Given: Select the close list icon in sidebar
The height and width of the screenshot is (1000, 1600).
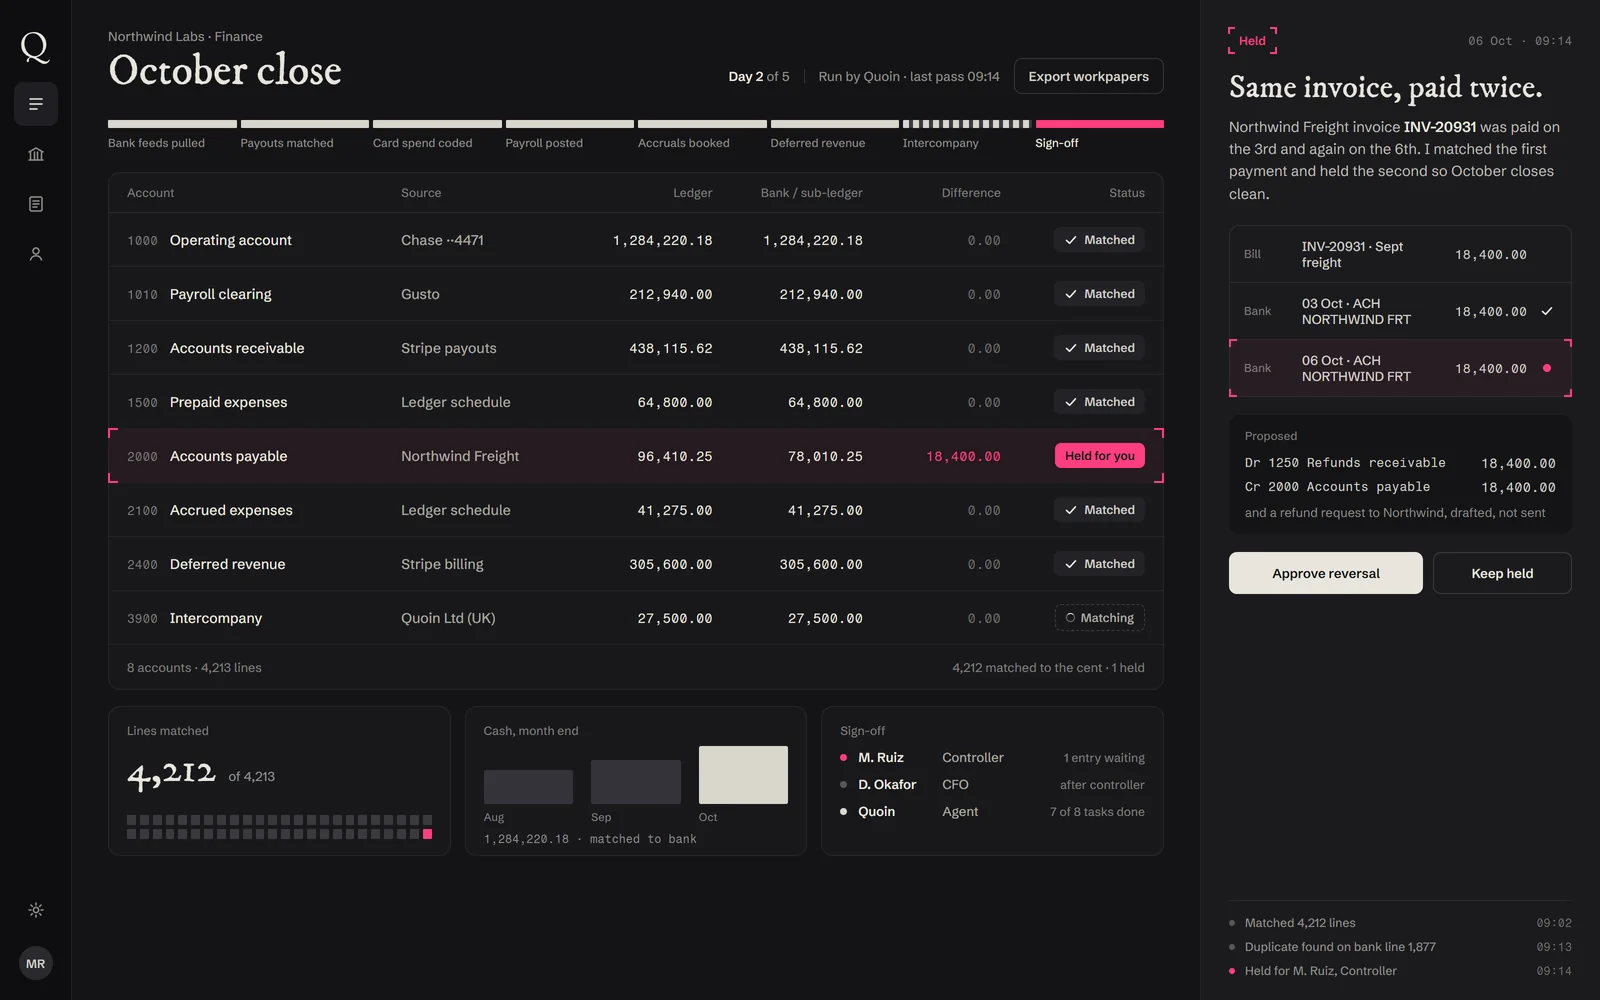Looking at the screenshot, I should pos(36,104).
